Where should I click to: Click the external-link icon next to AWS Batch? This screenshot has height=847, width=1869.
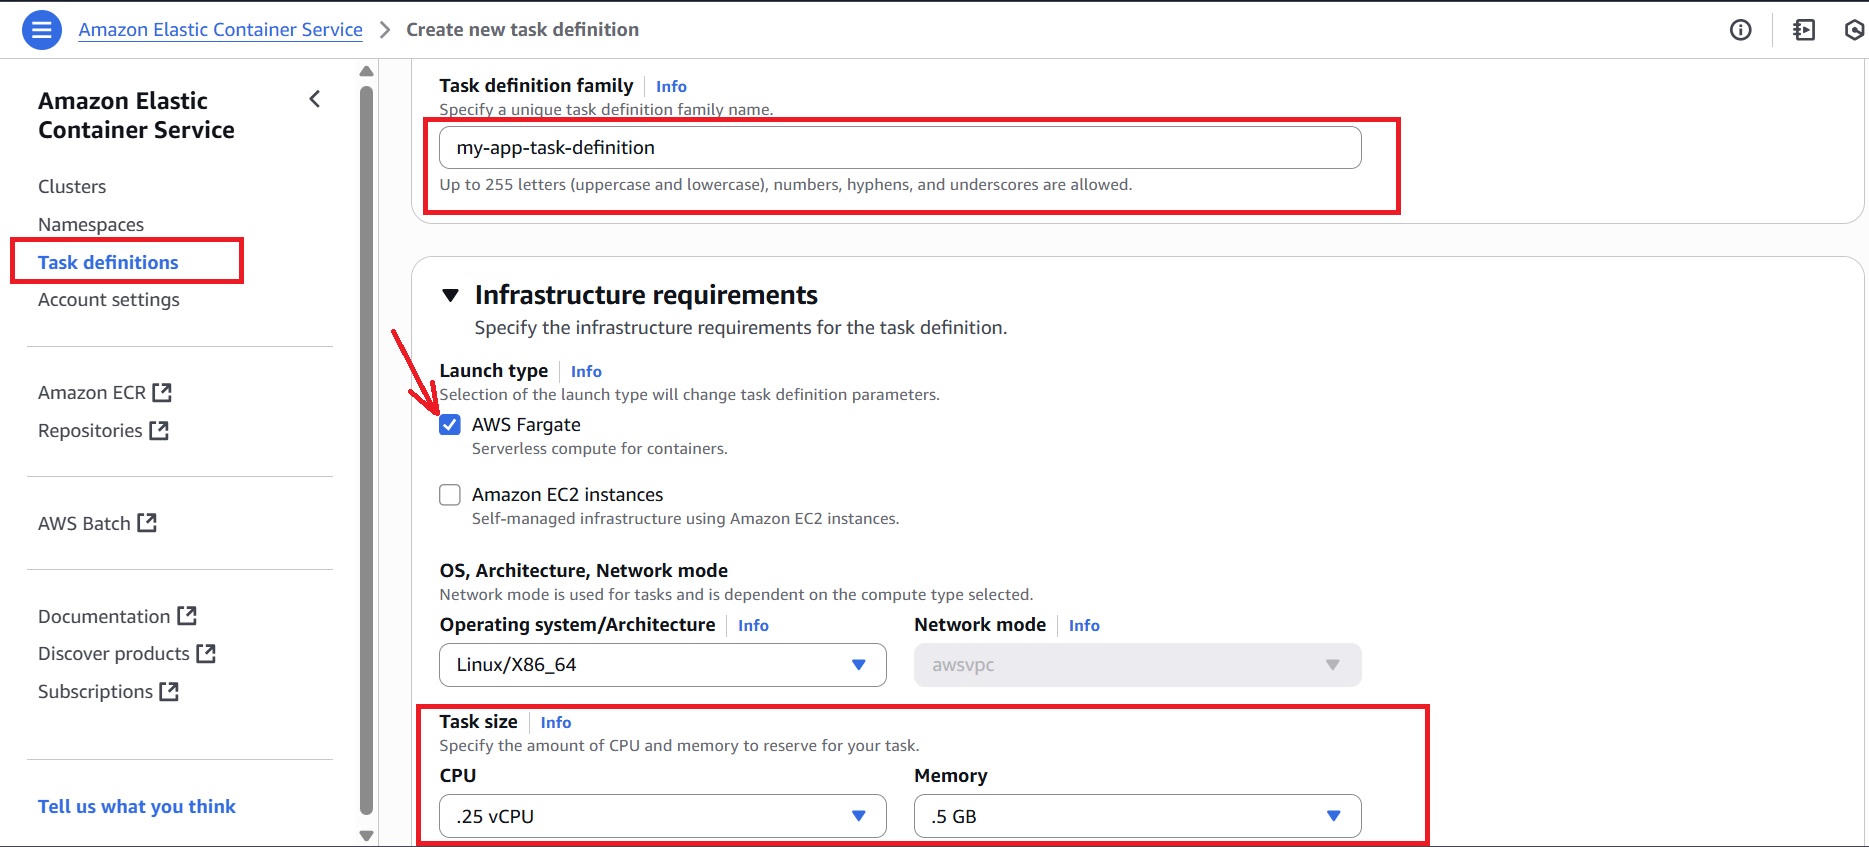click(147, 523)
